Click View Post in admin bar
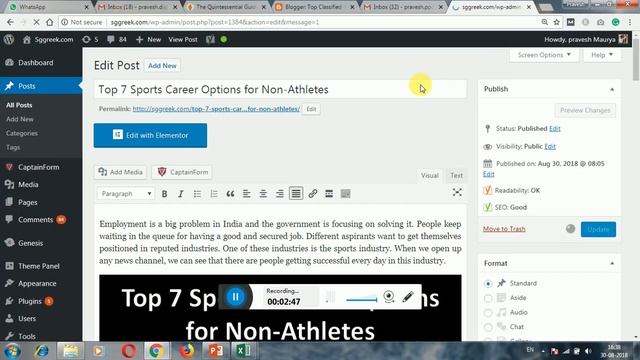The image size is (640, 360). (x=183, y=40)
